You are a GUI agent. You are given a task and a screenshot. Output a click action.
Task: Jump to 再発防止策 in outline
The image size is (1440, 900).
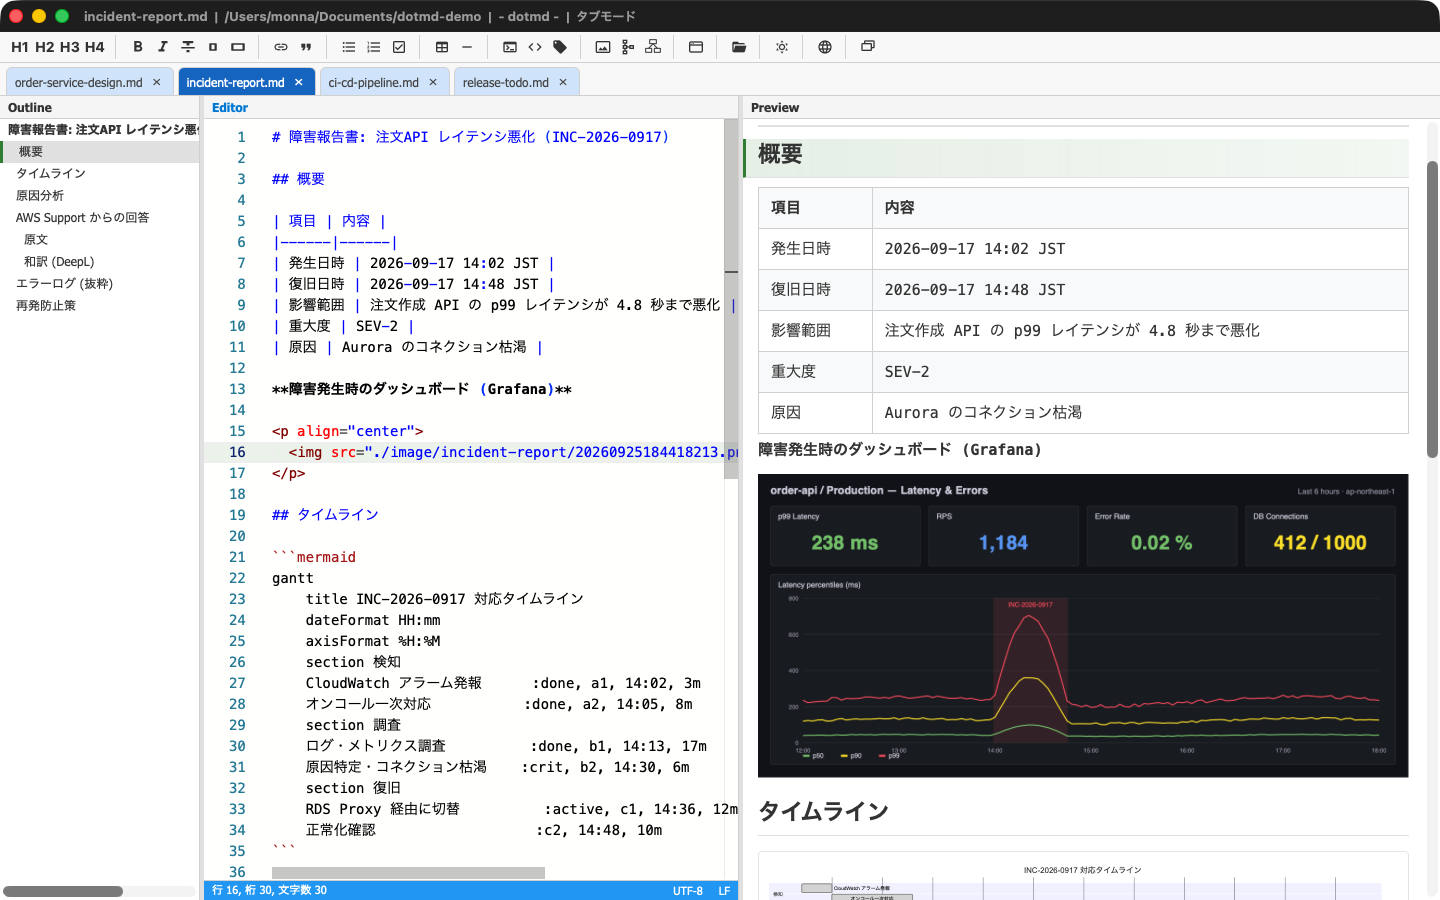click(46, 305)
